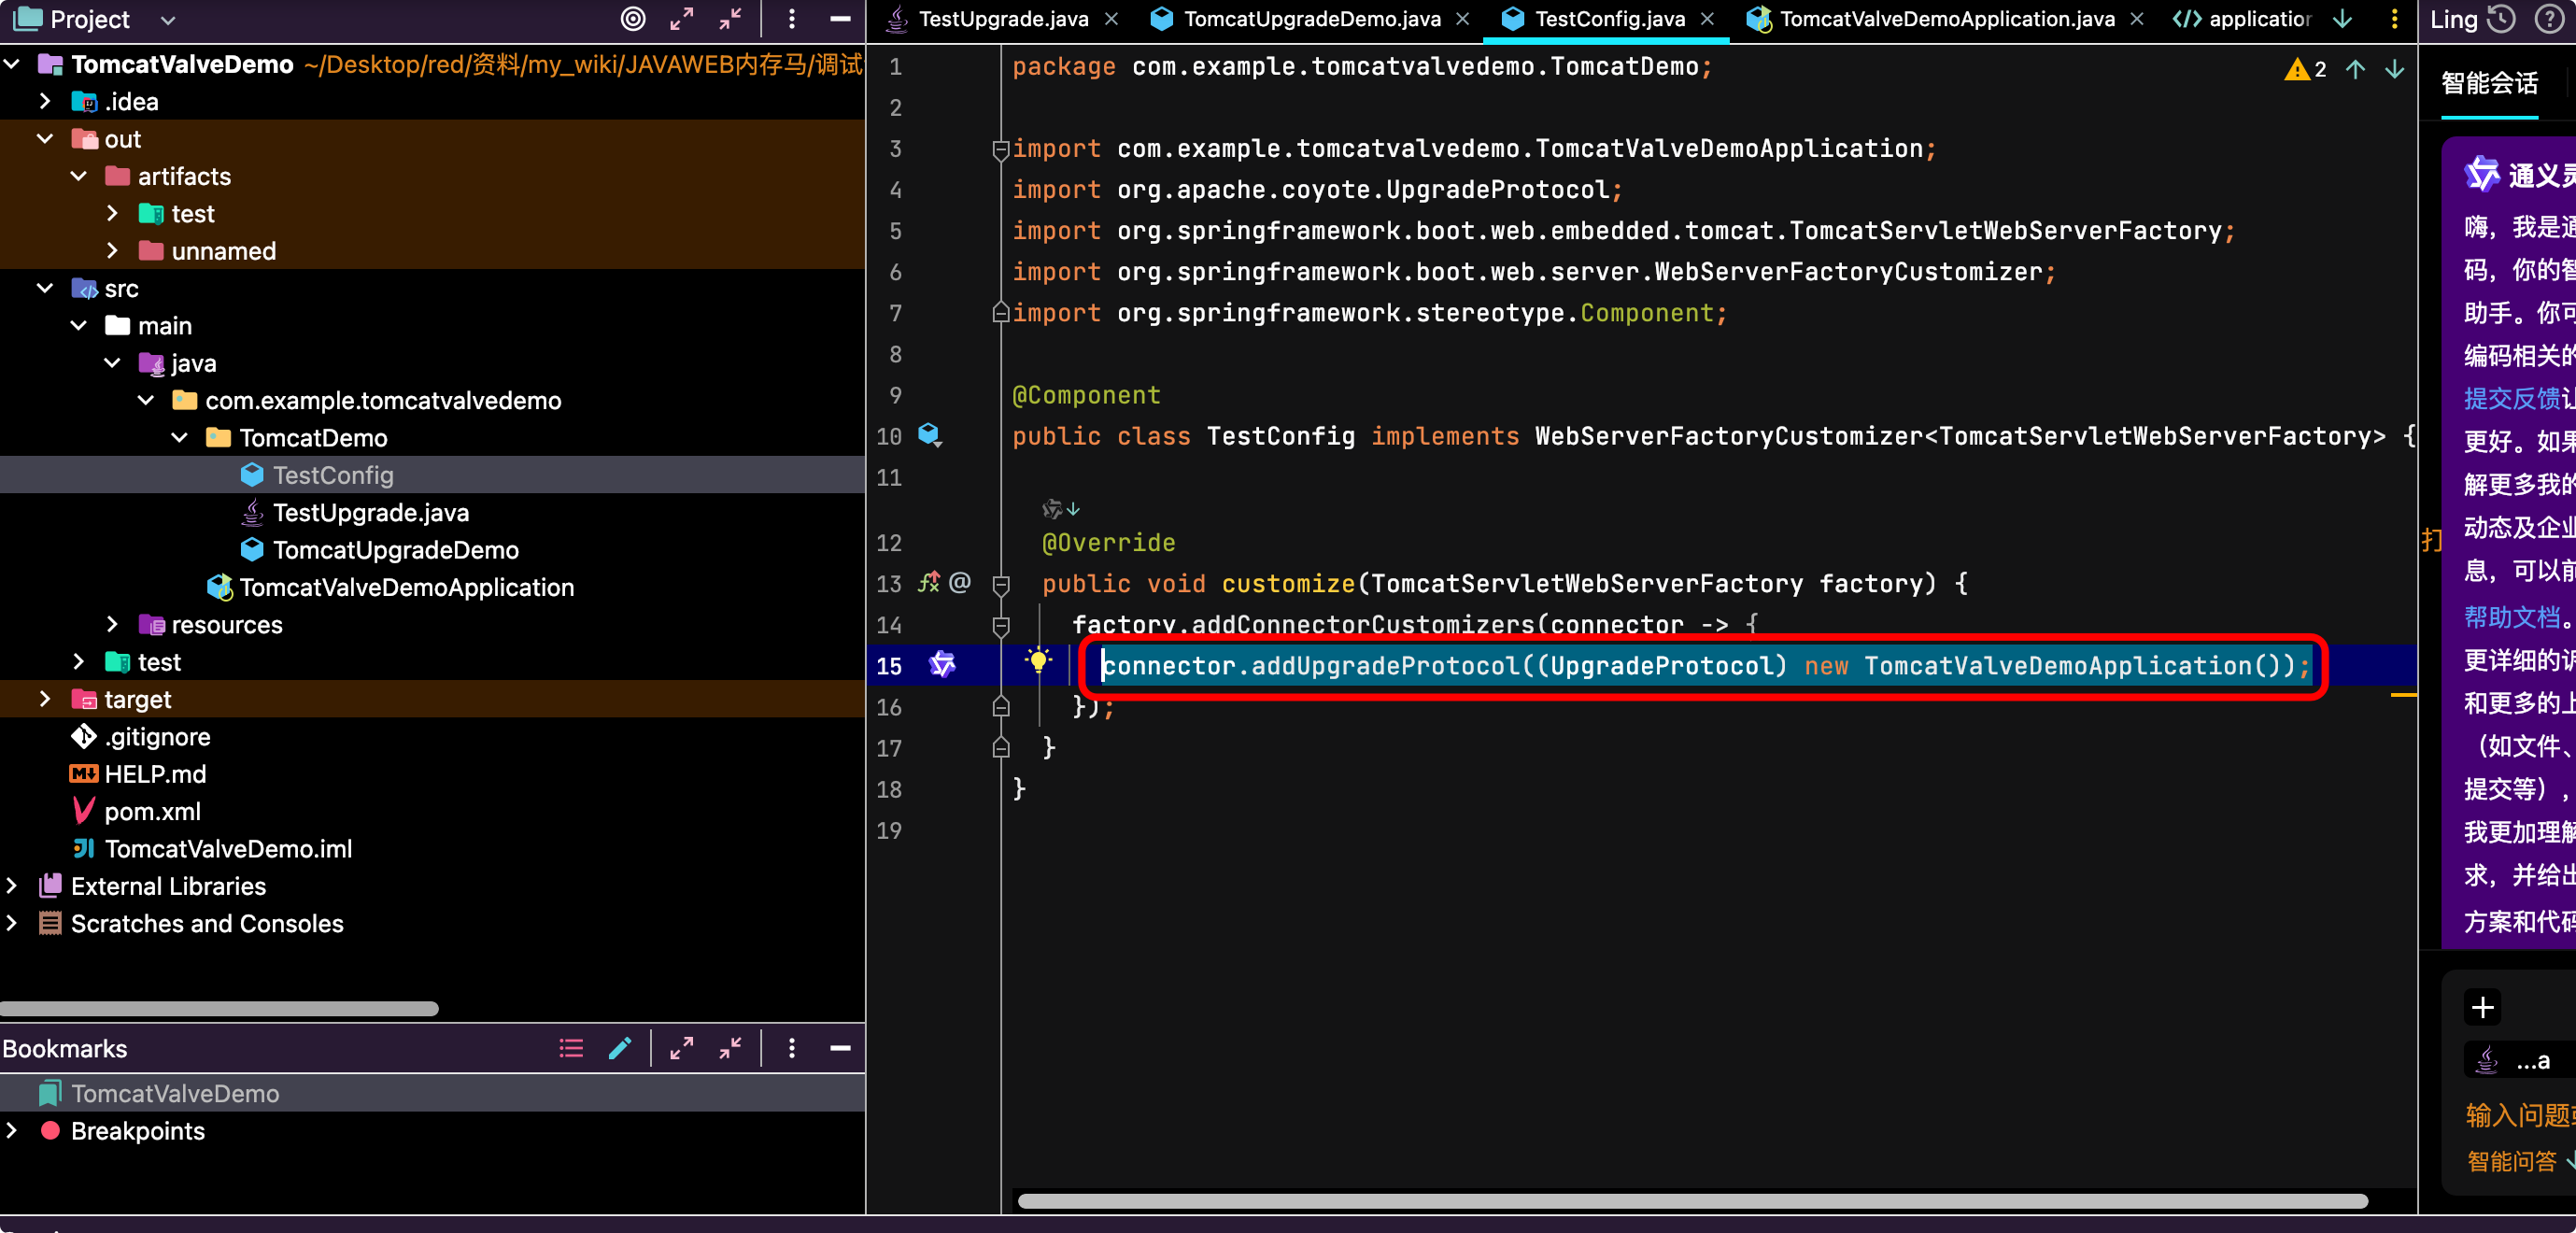The image size is (2576, 1233).
Task: Click the Spring bean gutter icon on line 10
Action: coord(930,435)
